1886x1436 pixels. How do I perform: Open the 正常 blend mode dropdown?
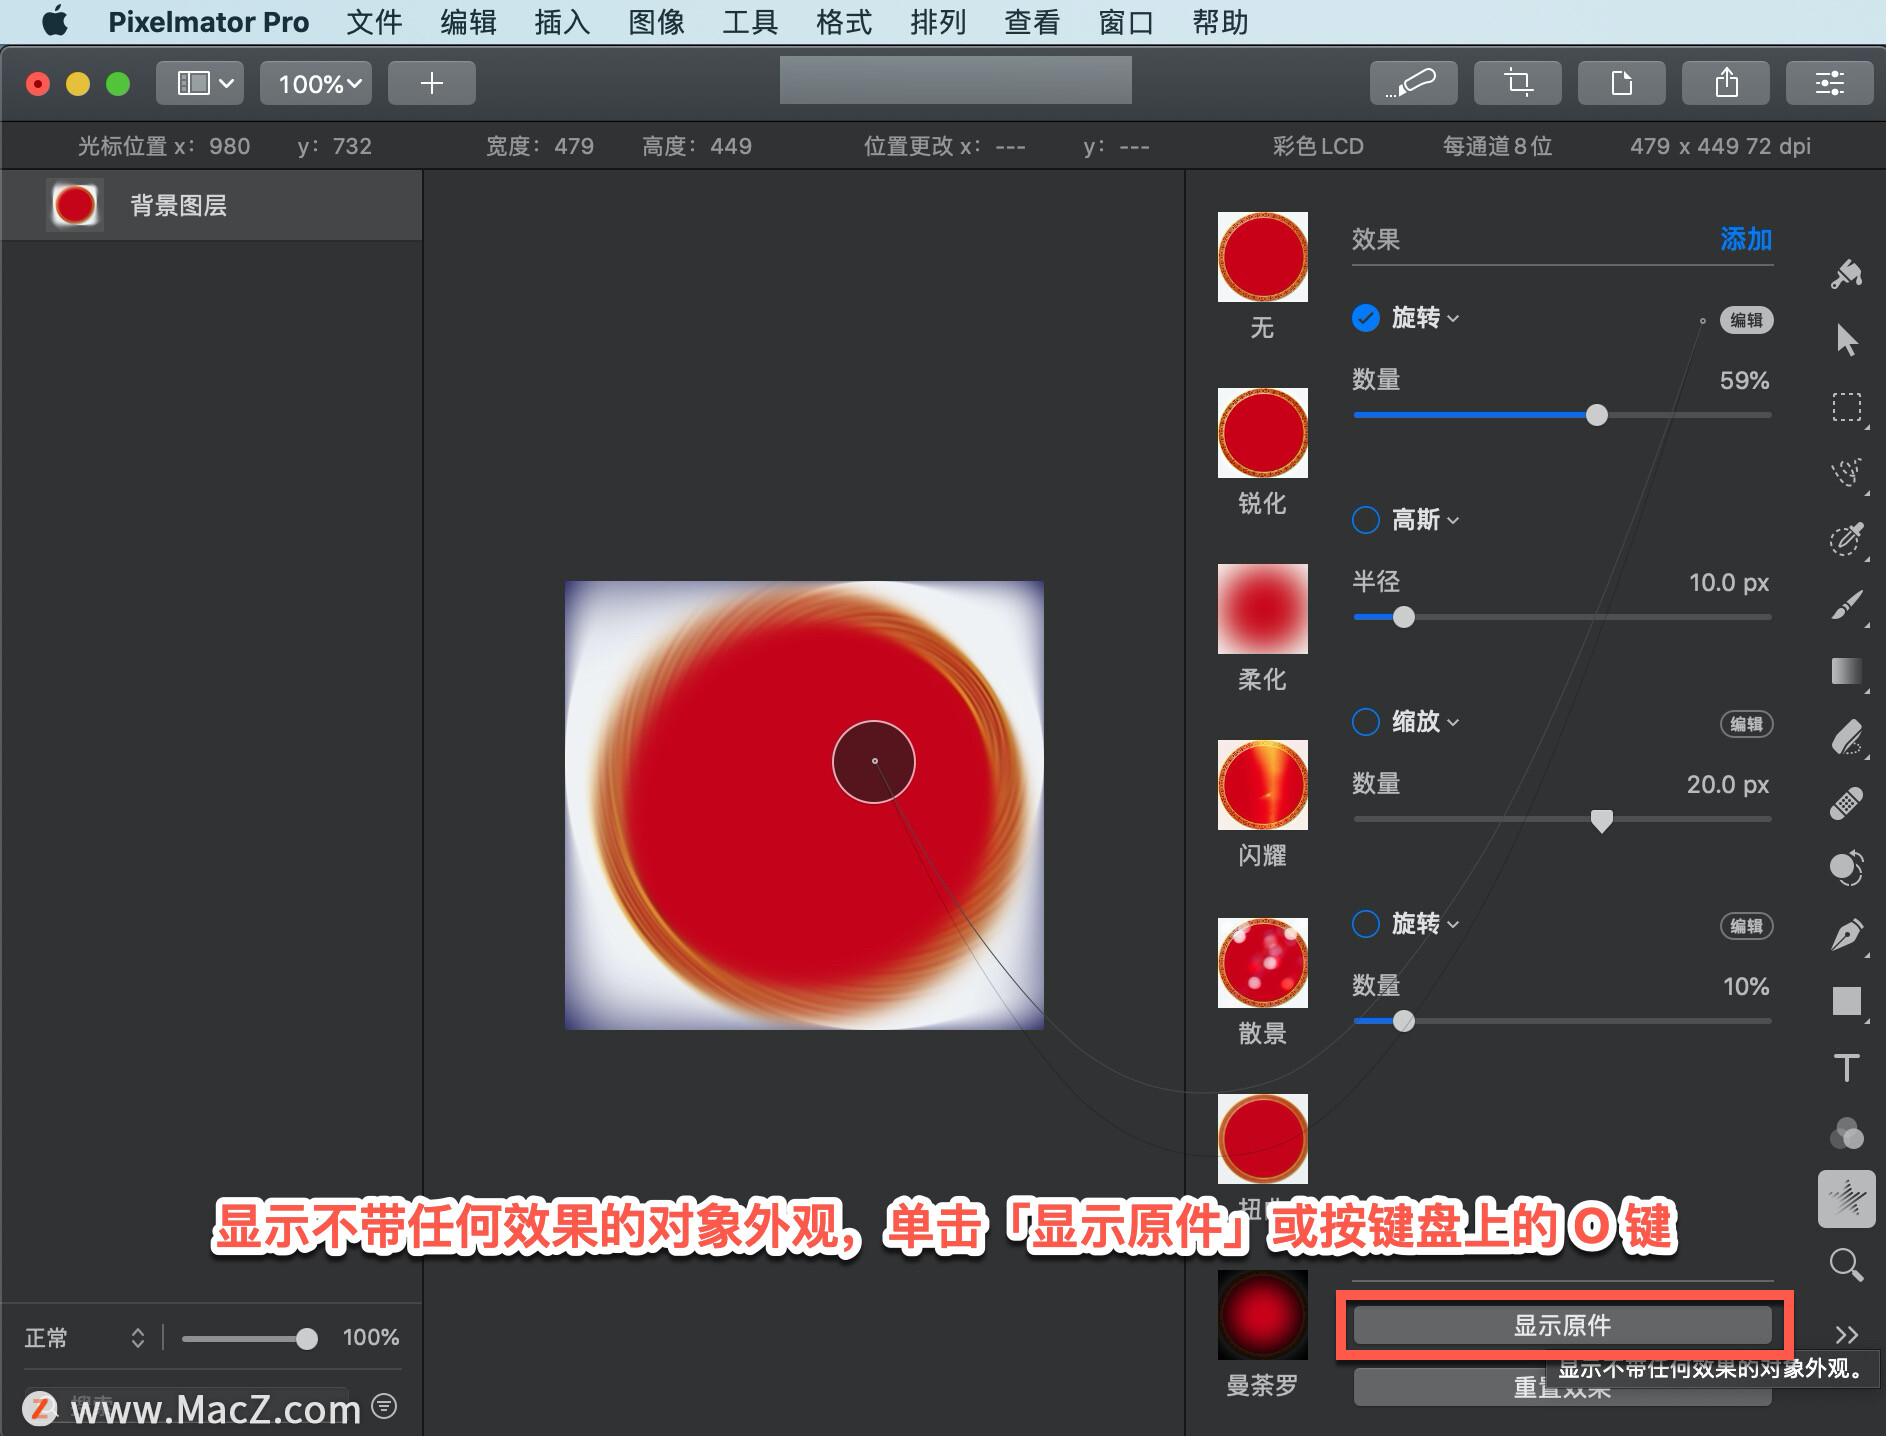tap(85, 1338)
